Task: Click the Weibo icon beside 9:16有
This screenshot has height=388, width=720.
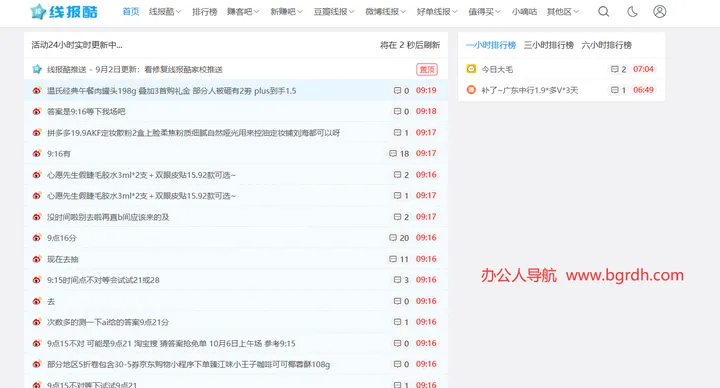Action: pos(37,153)
